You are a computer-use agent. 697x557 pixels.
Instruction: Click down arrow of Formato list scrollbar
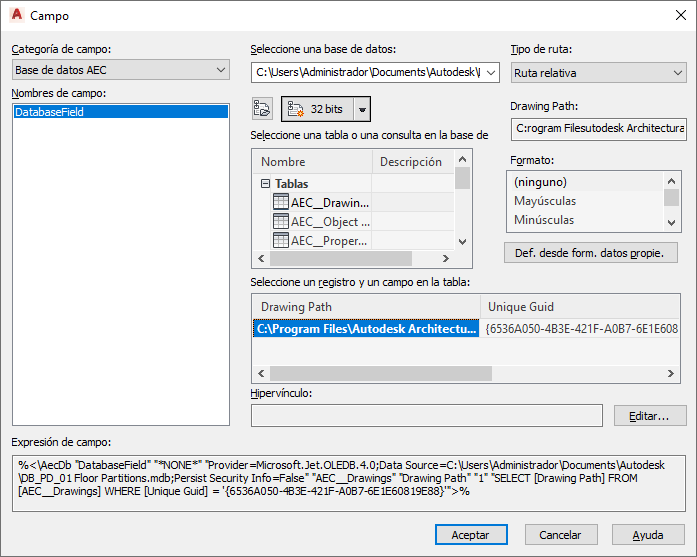tap(671, 223)
